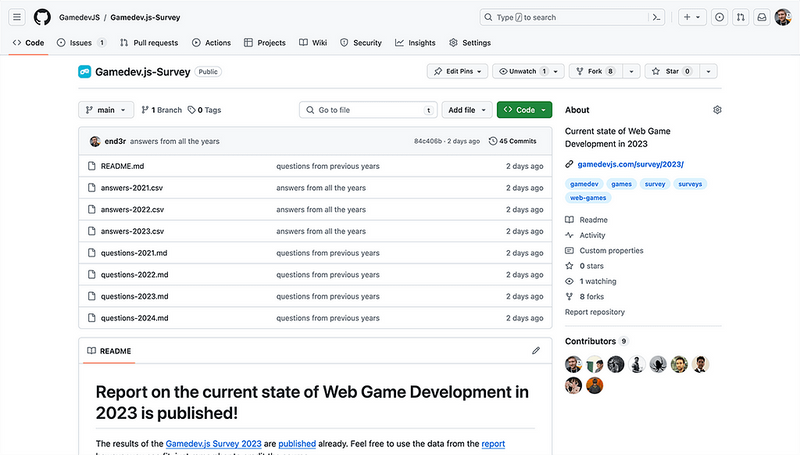Expand the Star lists dropdown arrow
This screenshot has width=800, height=455.
pos(708,71)
